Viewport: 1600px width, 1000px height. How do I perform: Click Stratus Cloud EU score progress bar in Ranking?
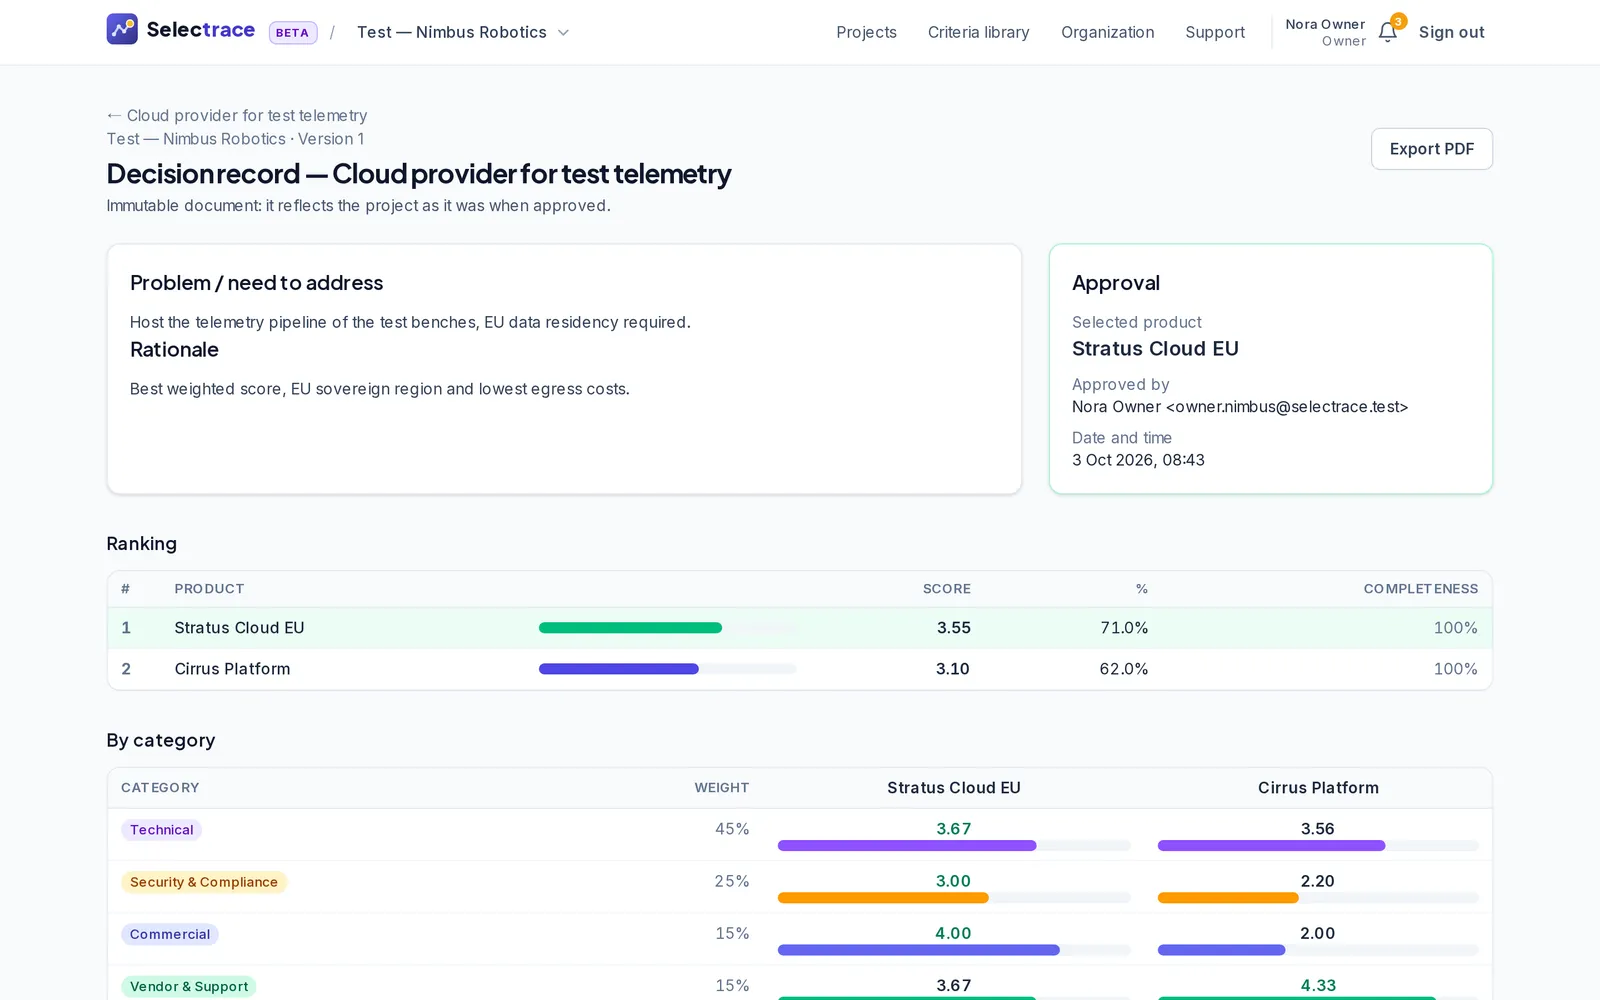667,628
